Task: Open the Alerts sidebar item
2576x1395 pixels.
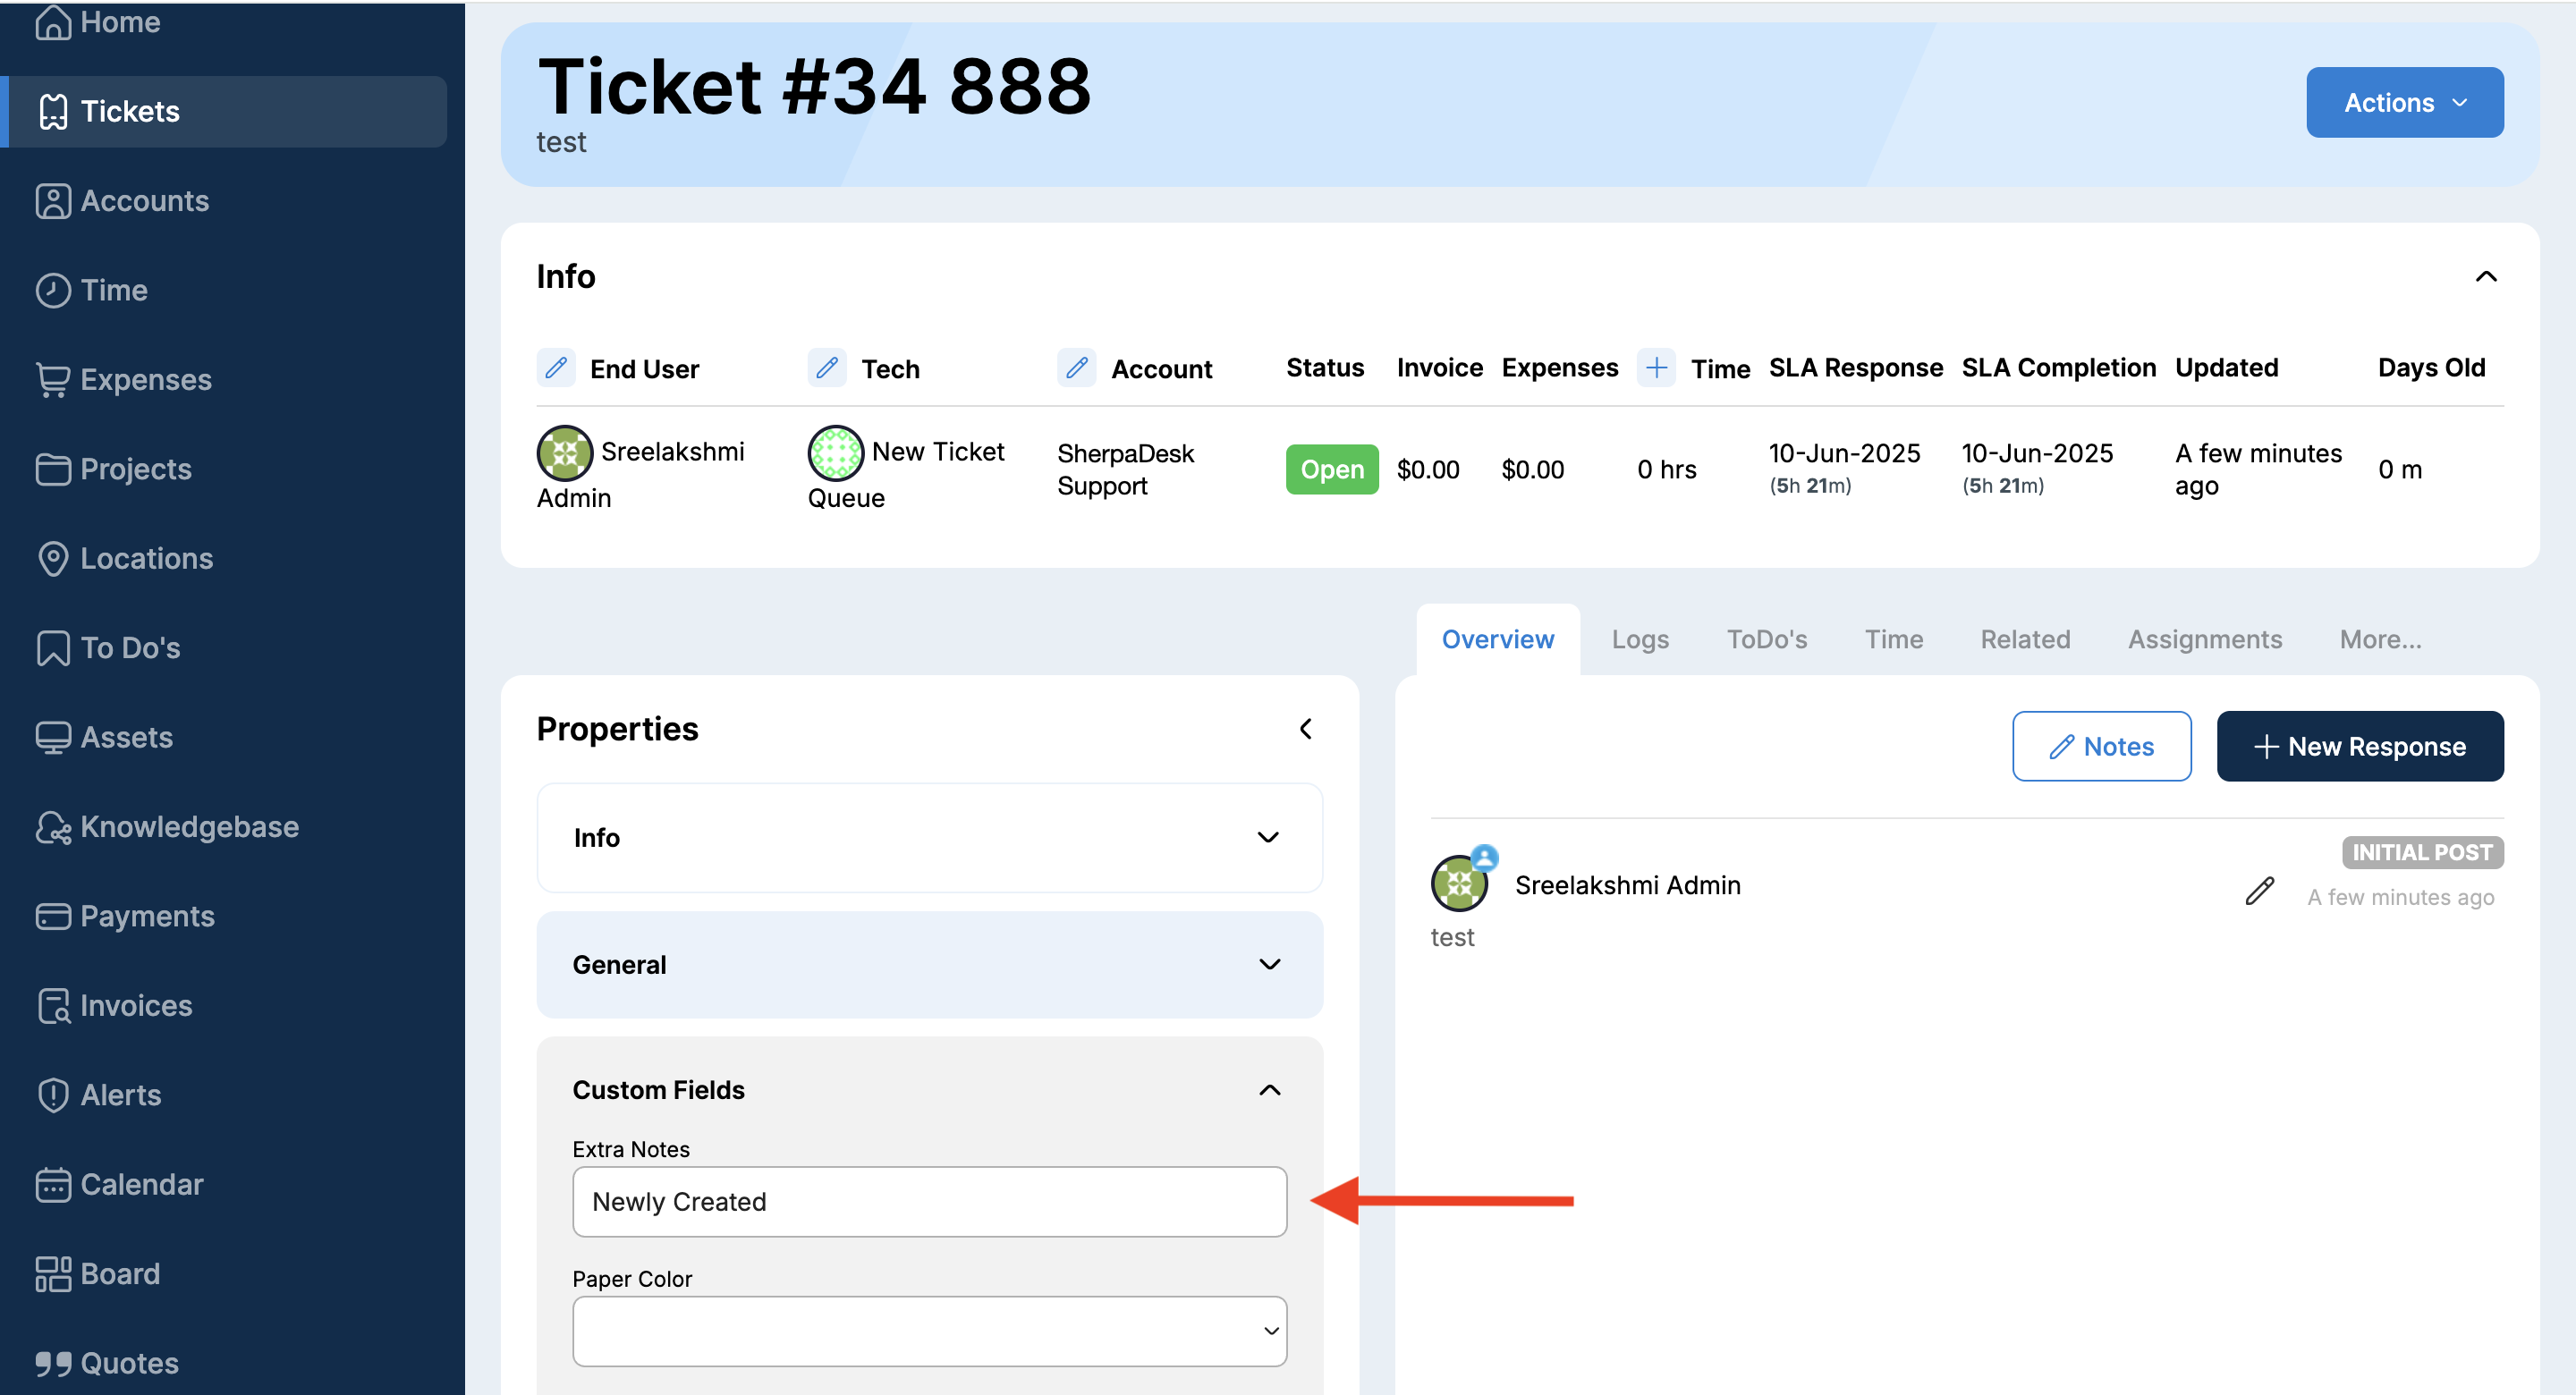Action: pos(120,1094)
